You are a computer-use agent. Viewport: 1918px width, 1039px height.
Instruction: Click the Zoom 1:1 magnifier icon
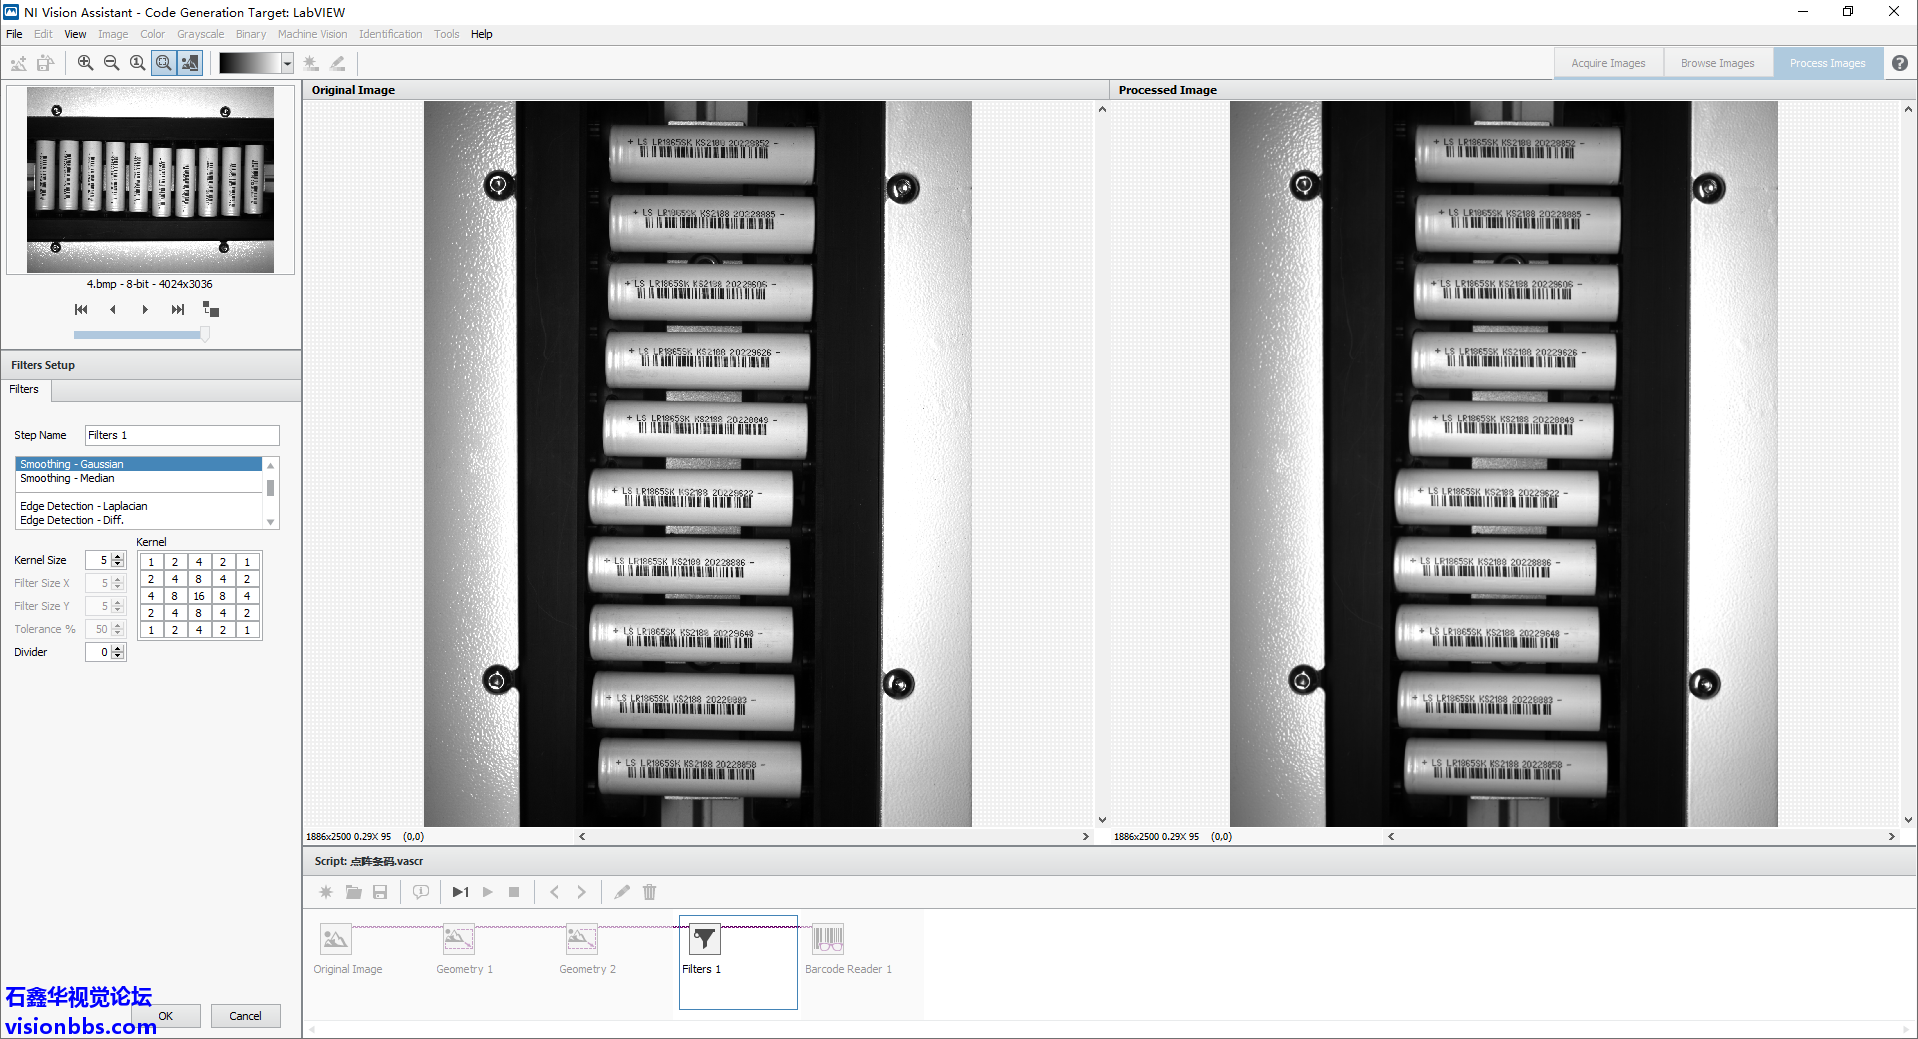click(137, 63)
